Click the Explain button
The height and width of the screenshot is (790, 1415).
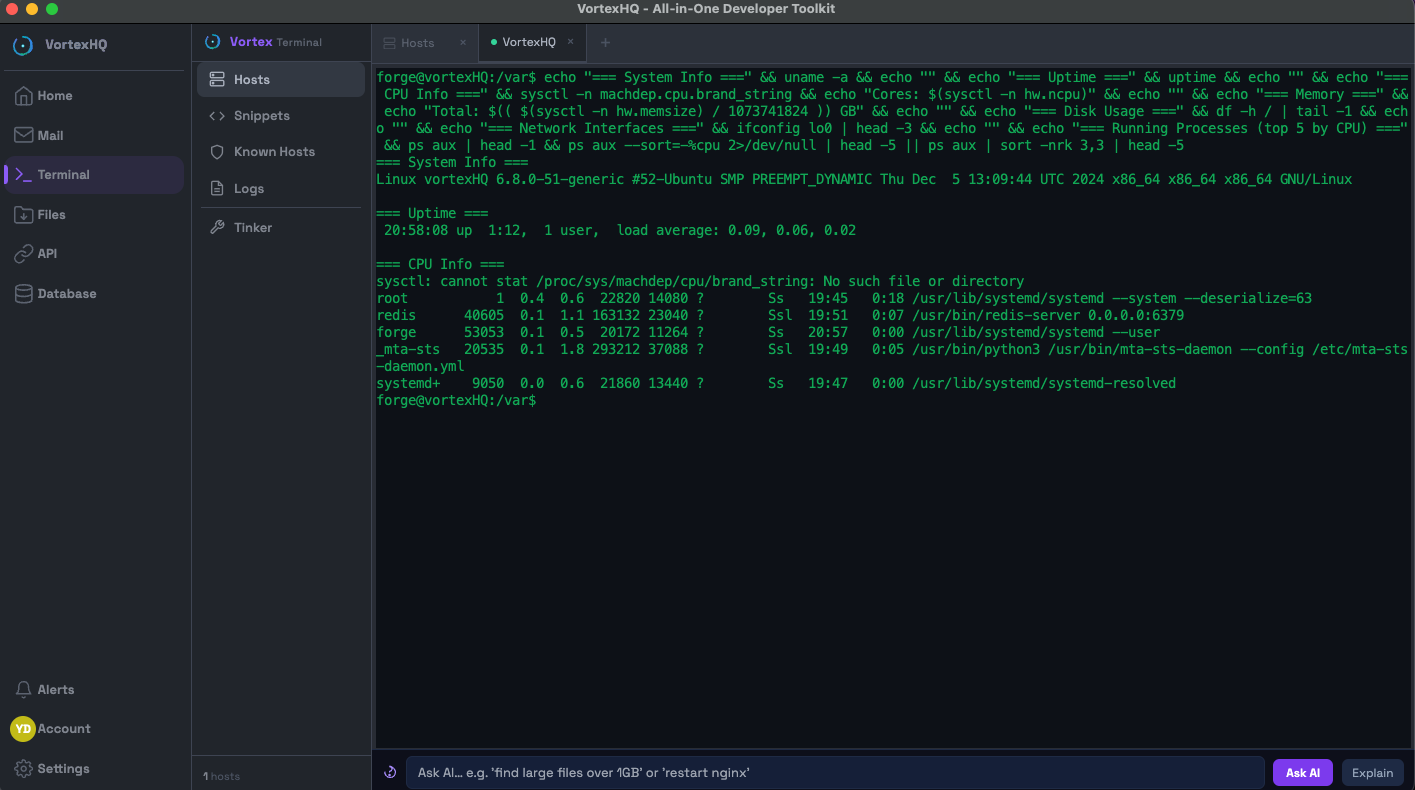pyautogui.click(x=1372, y=772)
